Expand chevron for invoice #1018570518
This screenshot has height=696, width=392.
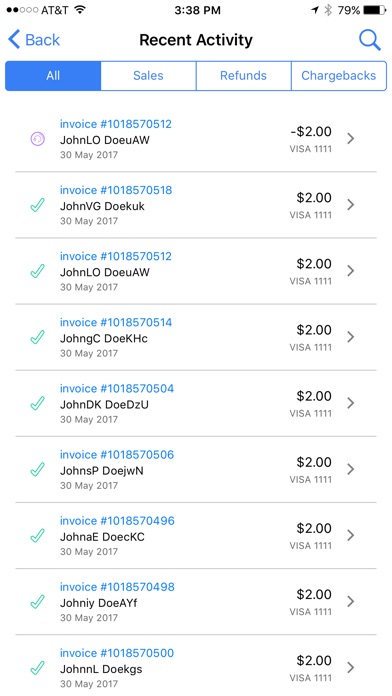[351, 205]
